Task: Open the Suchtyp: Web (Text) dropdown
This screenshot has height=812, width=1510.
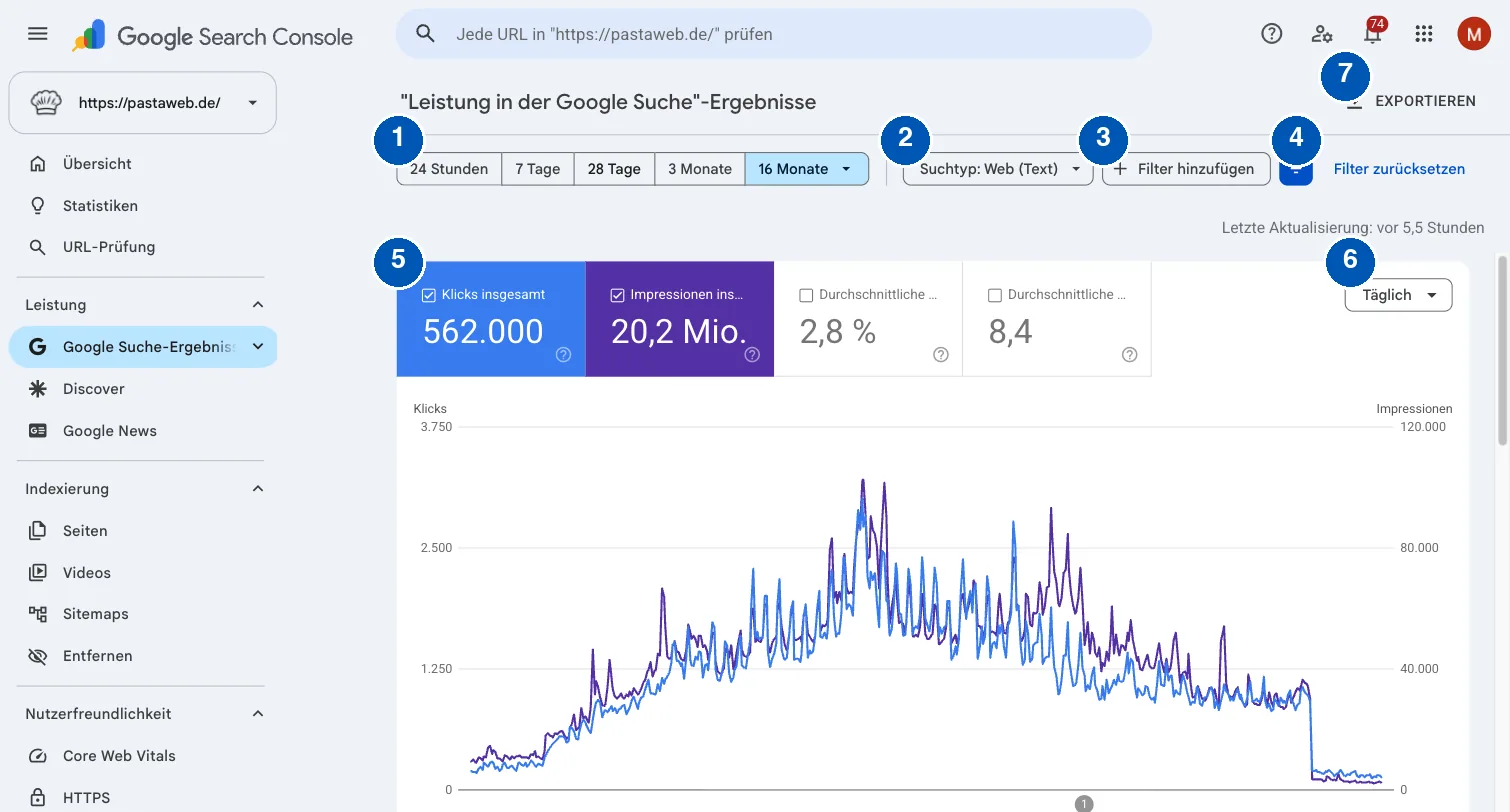Action: tap(998, 169)
